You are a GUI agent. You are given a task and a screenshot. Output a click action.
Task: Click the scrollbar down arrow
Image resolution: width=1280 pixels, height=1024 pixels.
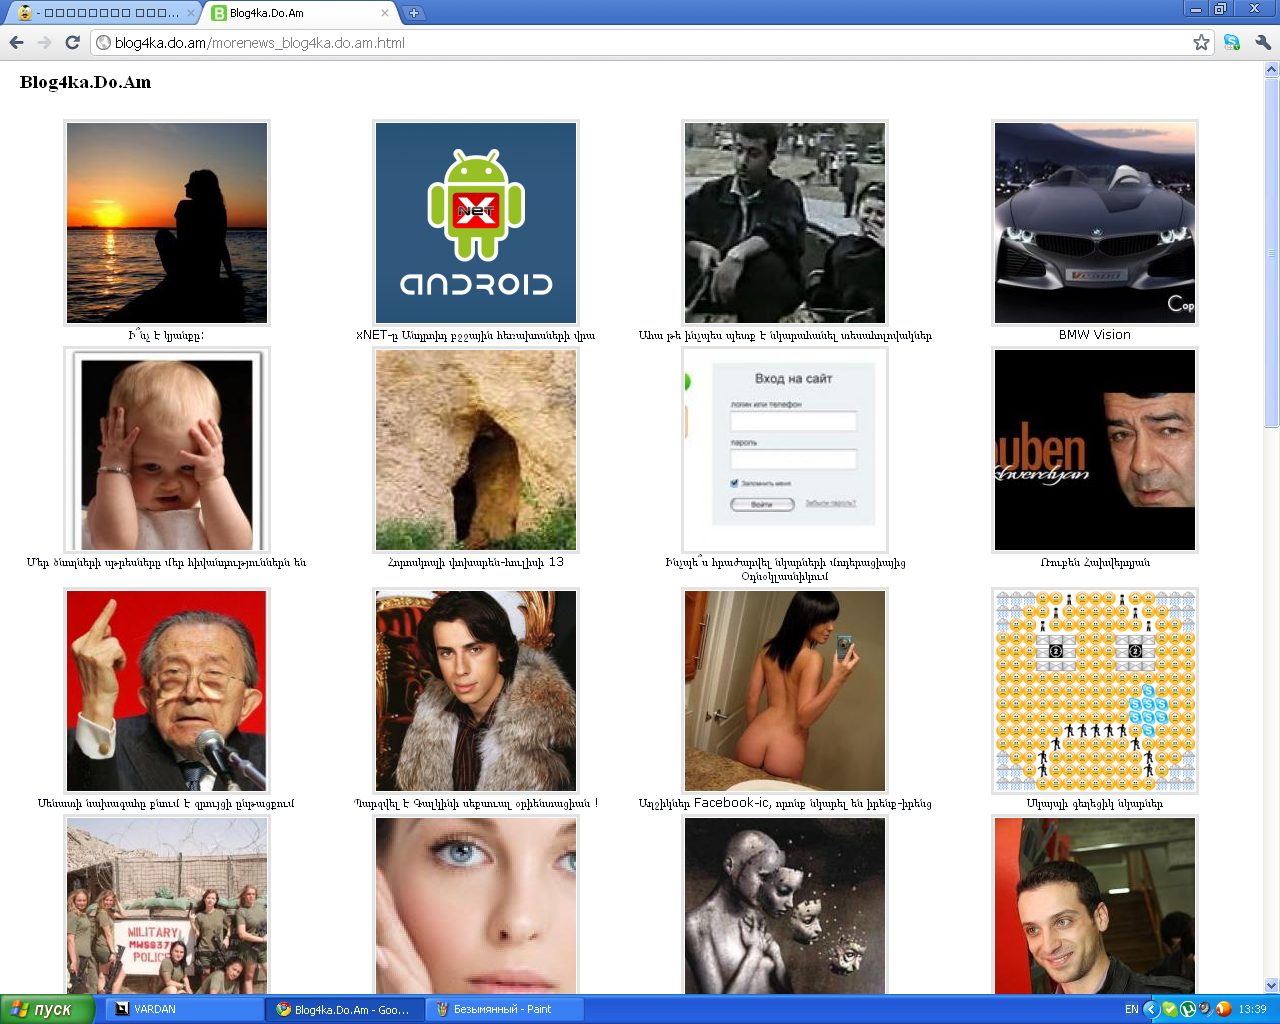[x=1272, y=986]
